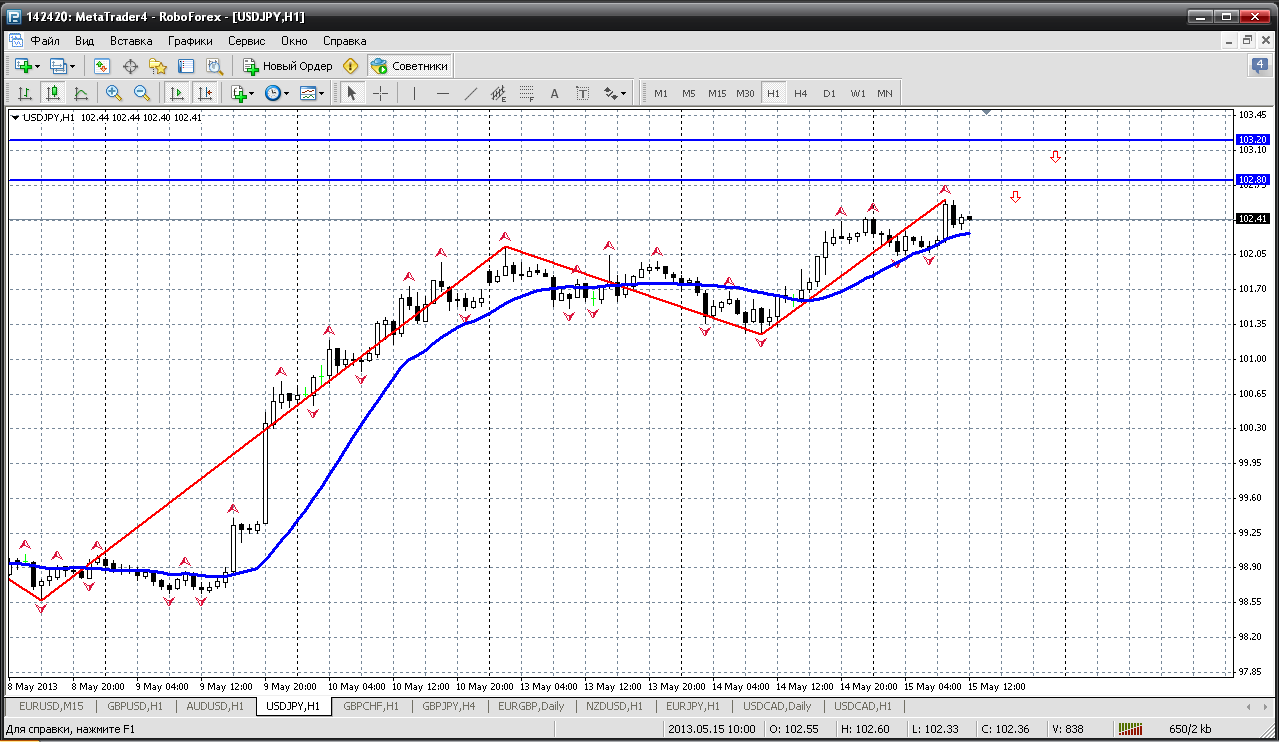Open the Templates dropdown
Image resolution: width=1279 pixels, height=742 pixels.
coord(312,93)
